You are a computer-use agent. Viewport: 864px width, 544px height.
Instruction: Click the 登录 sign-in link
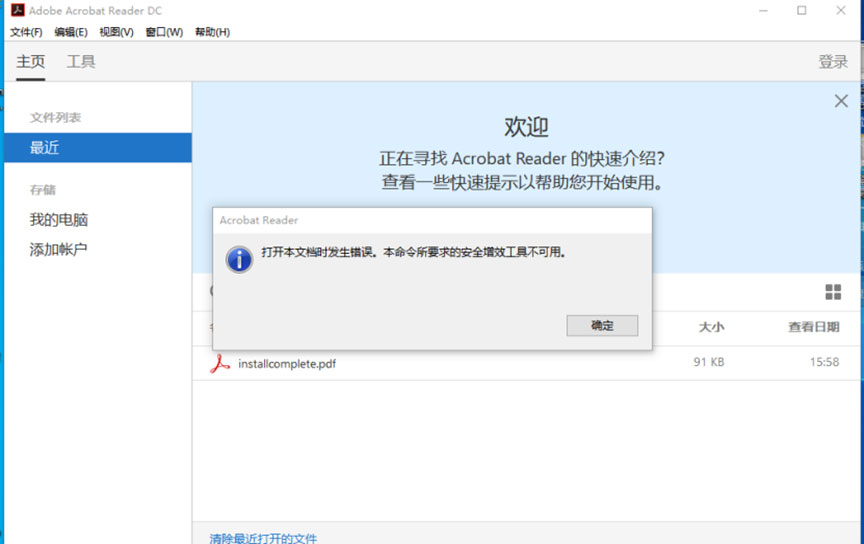click(833, 62)
